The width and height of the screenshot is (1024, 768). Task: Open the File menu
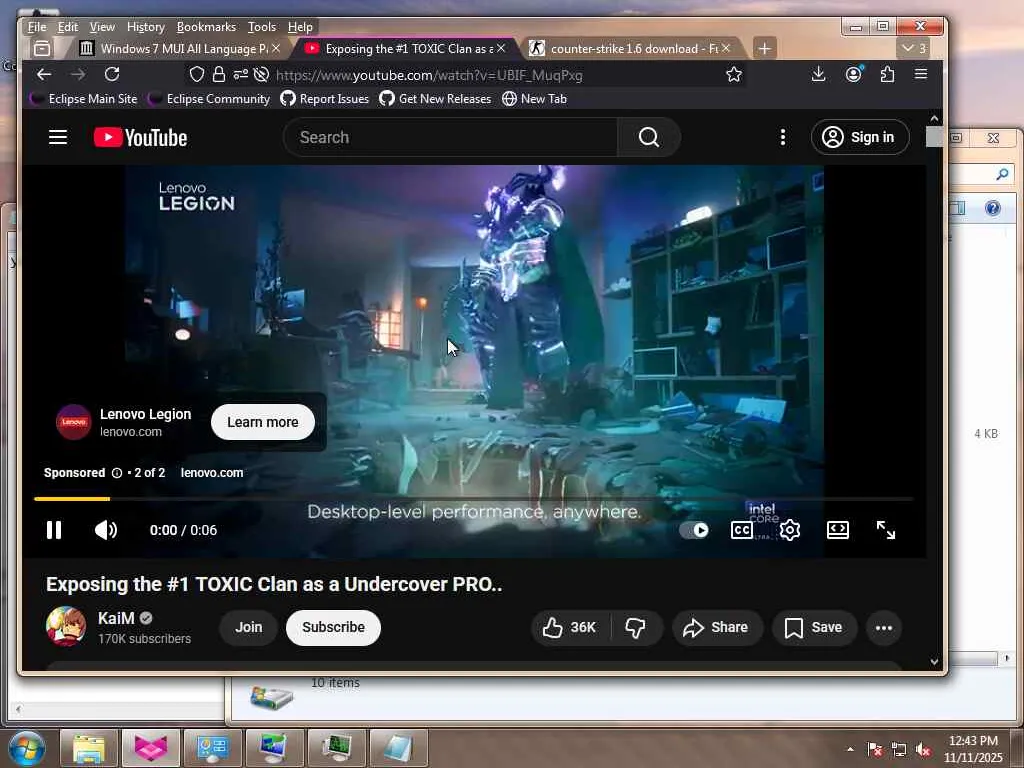click(x=37, y=27)
